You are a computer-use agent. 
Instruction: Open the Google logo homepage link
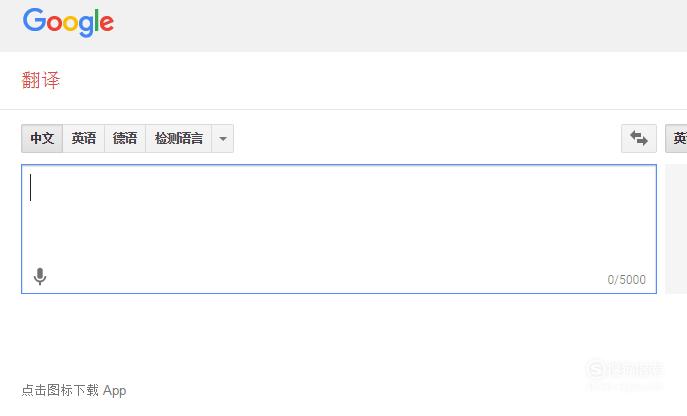click(x=68, y=22)
